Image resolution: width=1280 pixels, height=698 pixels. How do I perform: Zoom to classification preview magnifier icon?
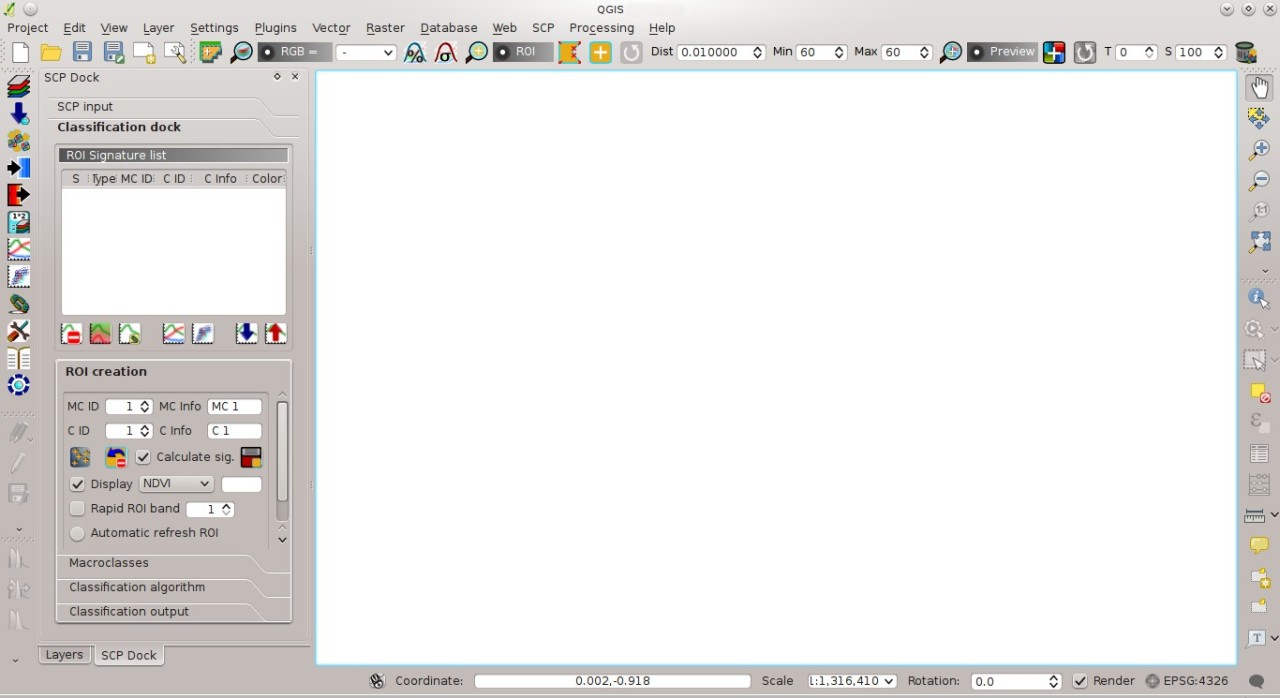(951, 52)
